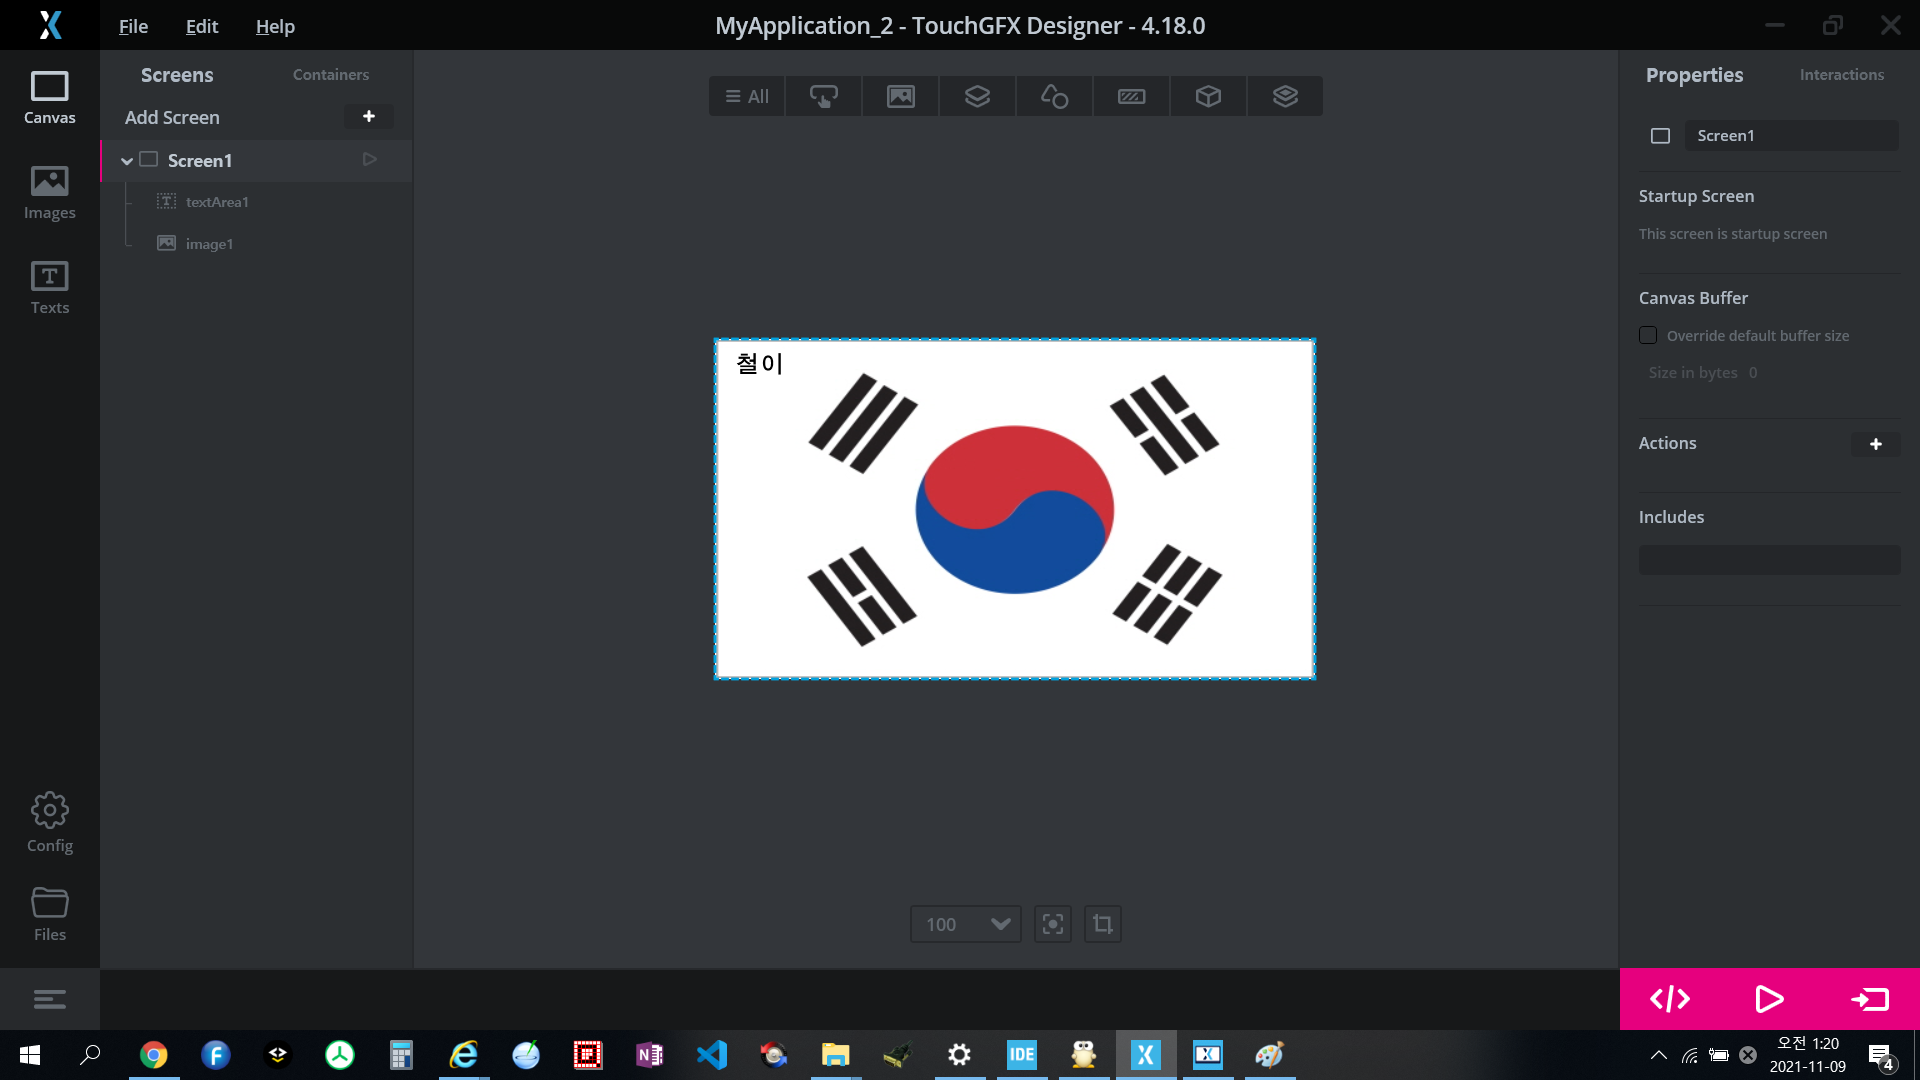
Task: Select the Korean text area on canvas
Action: [x=760, y=363]
